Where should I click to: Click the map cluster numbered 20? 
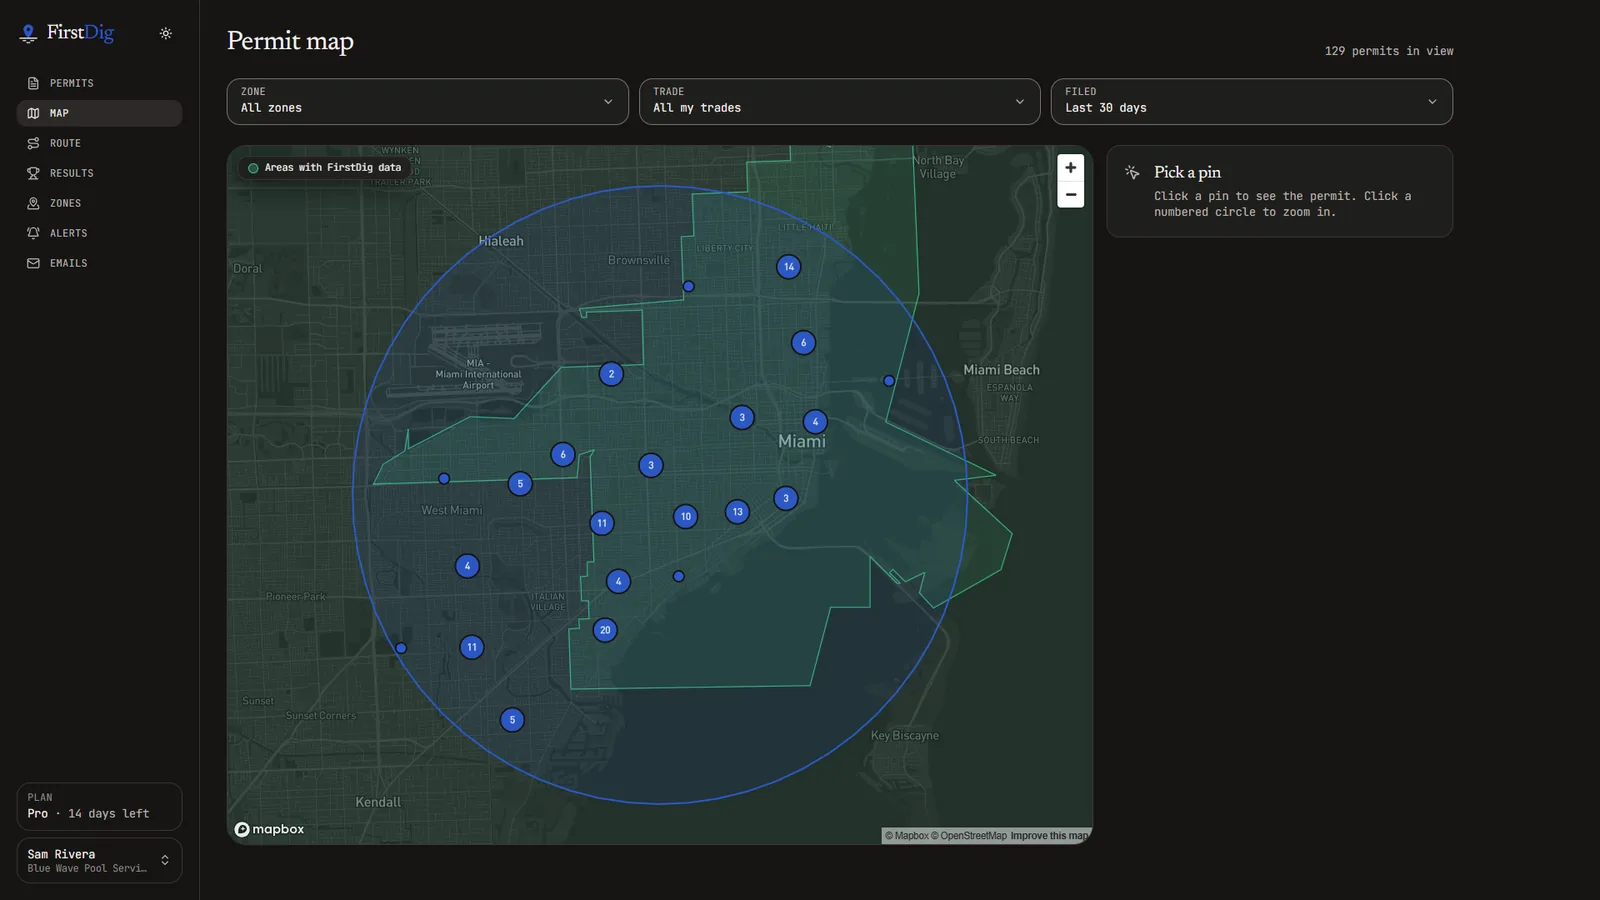click(x=605, y=630)
